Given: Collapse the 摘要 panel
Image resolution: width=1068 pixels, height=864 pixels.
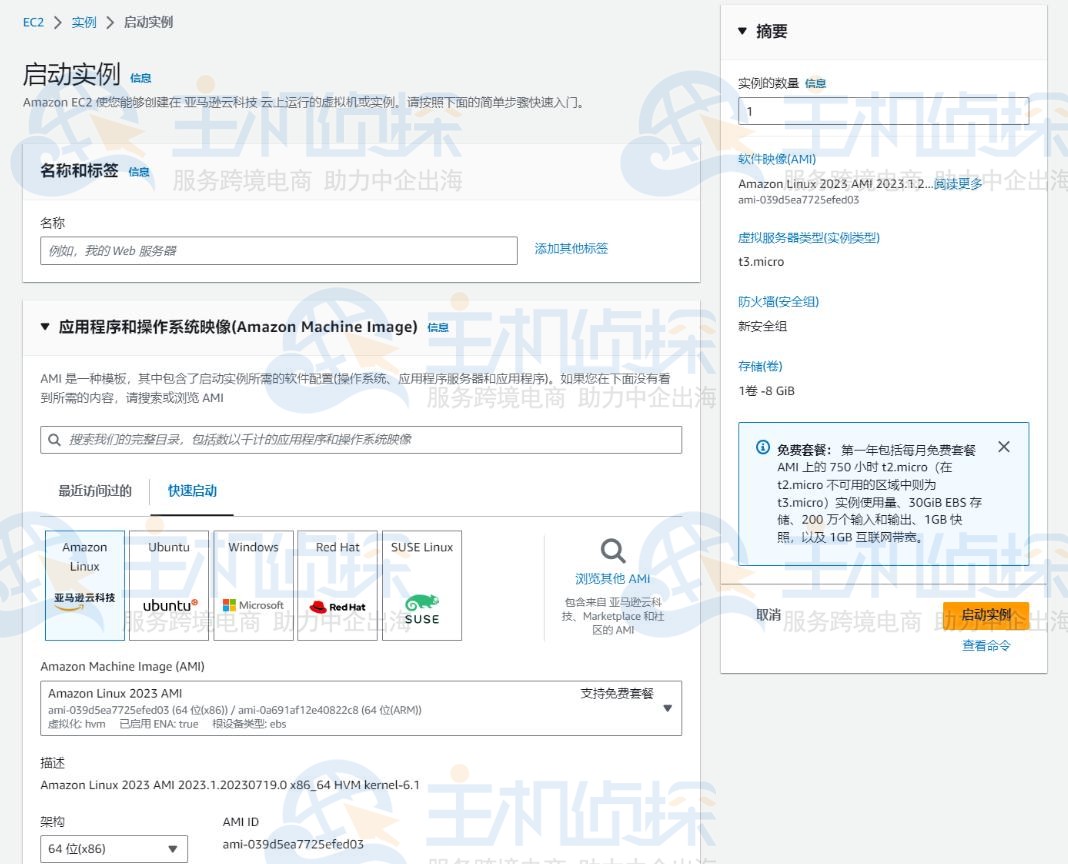Looking at the screenshot, I should click(x=740, y=31).
